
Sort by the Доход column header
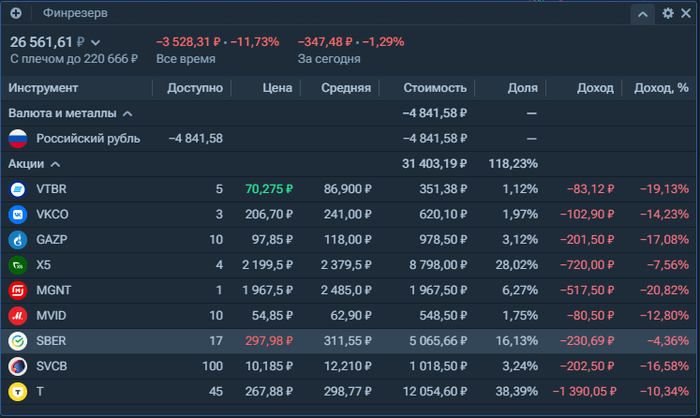pyautogui.click(x=595, y=88)
